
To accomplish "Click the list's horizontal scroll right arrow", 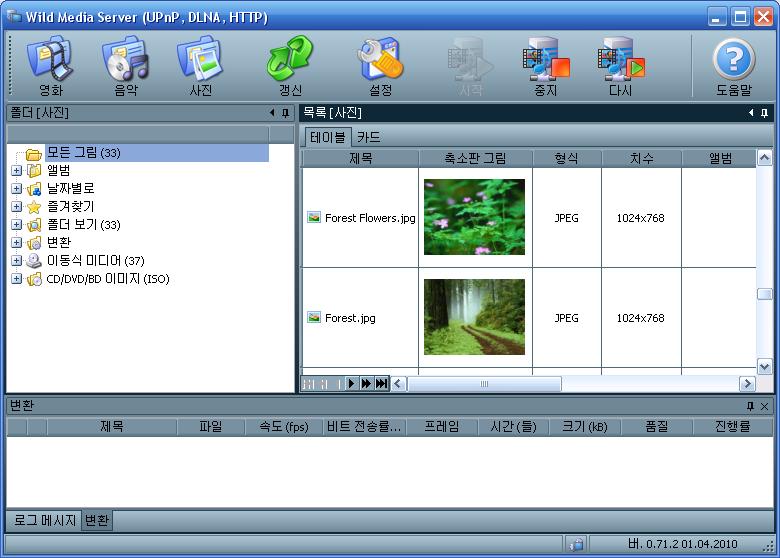I will click(x=747, y=384).
